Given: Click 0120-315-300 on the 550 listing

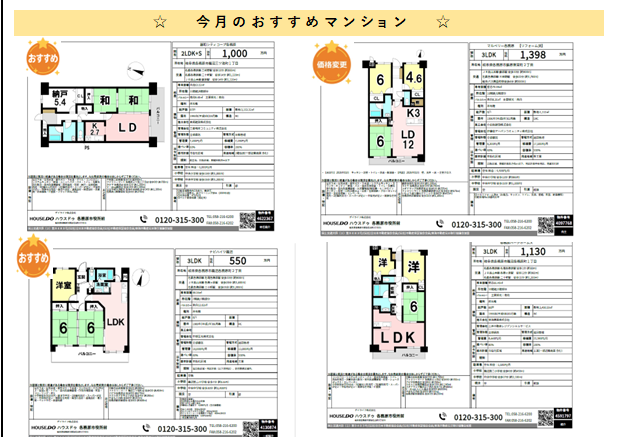Looking at the screenshot, I should (x=182, y=429).
